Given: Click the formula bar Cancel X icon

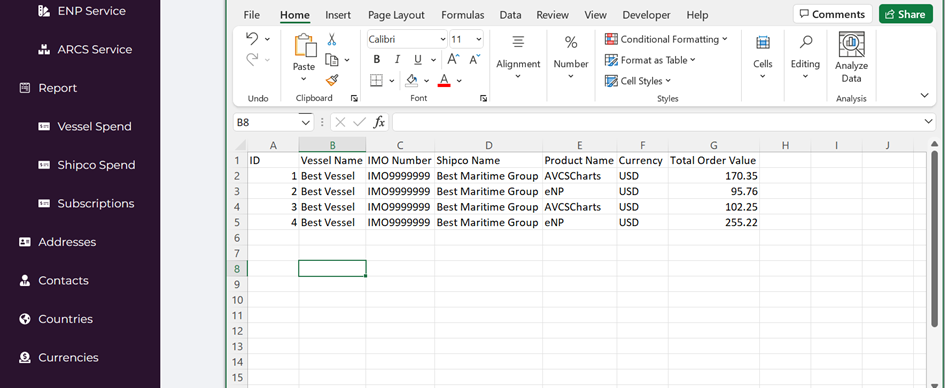Looking at the screenshot, I should [x=340, y=122].
